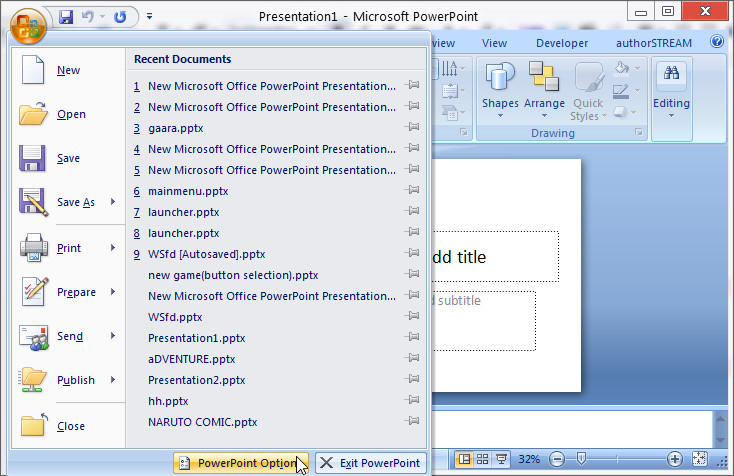Click the Zoom In plus button
Image resolution: width=734 pixels, height=476 pixels.
click(675, 459)
